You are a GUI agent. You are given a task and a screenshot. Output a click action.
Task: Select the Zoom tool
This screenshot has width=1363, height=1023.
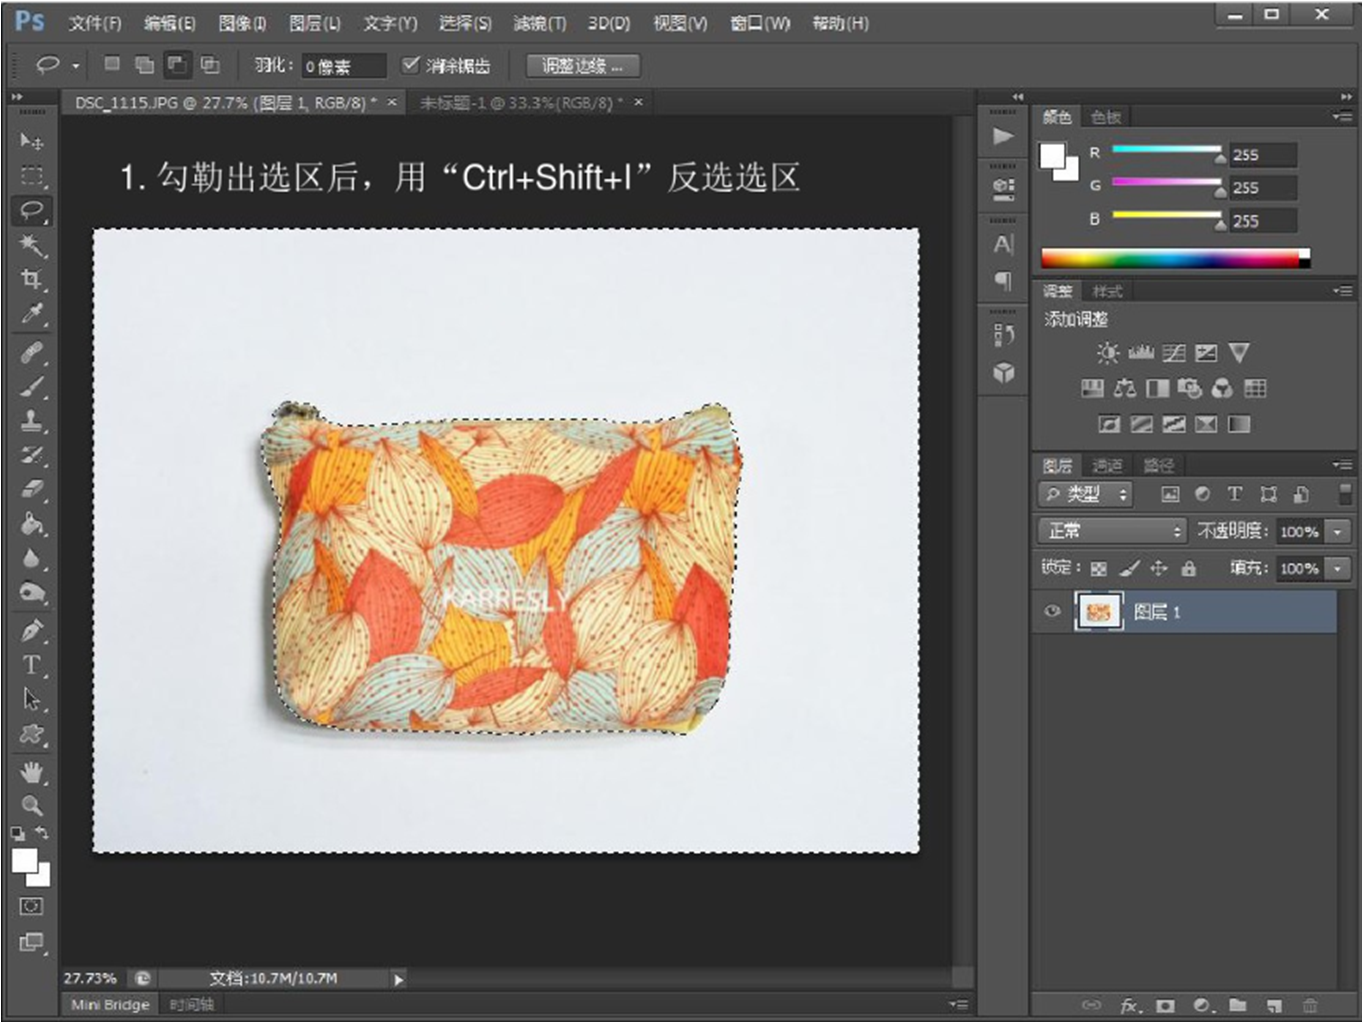[x=32, y=805]
